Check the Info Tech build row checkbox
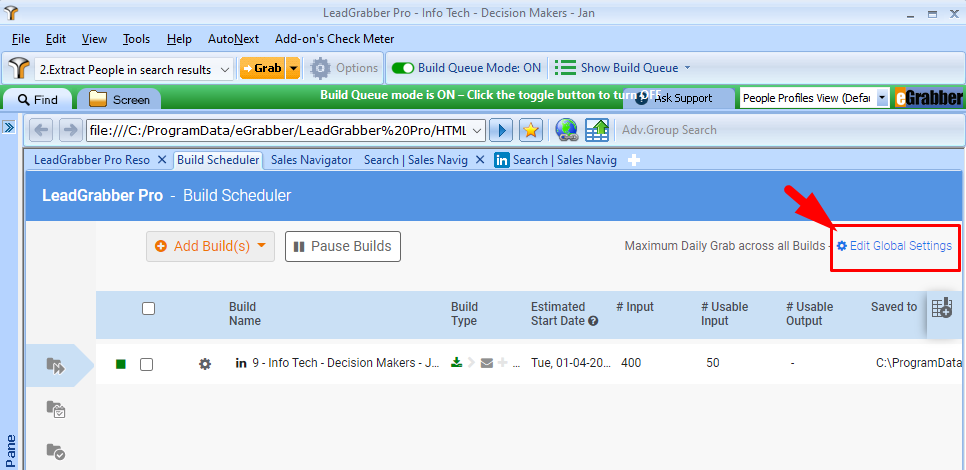Image resolution: width=966 pixels, height=470 pixels. coord(146,365)
